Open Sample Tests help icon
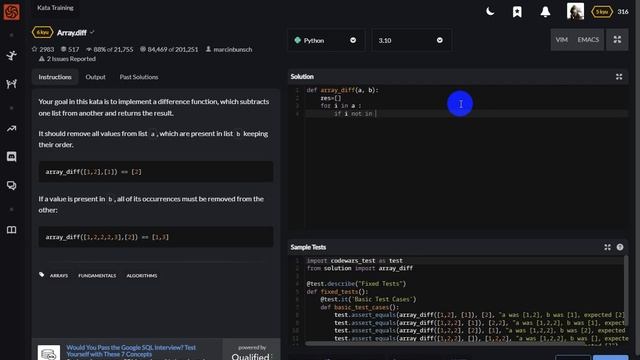The image size is (640, 360). 620,247
